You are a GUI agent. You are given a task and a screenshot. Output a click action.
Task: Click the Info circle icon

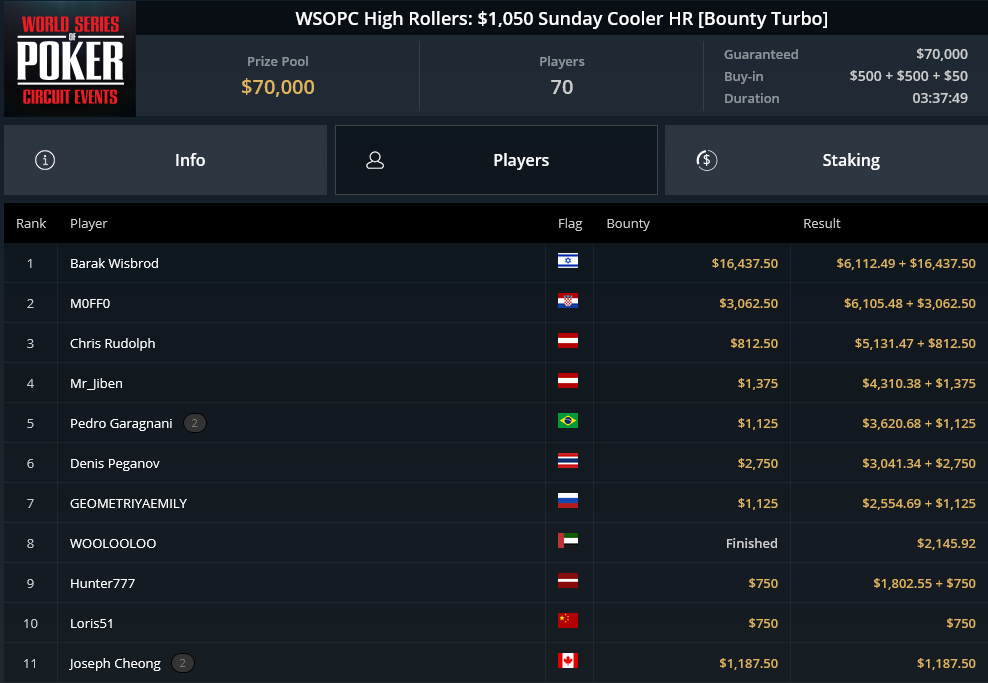tap(45, 160)
